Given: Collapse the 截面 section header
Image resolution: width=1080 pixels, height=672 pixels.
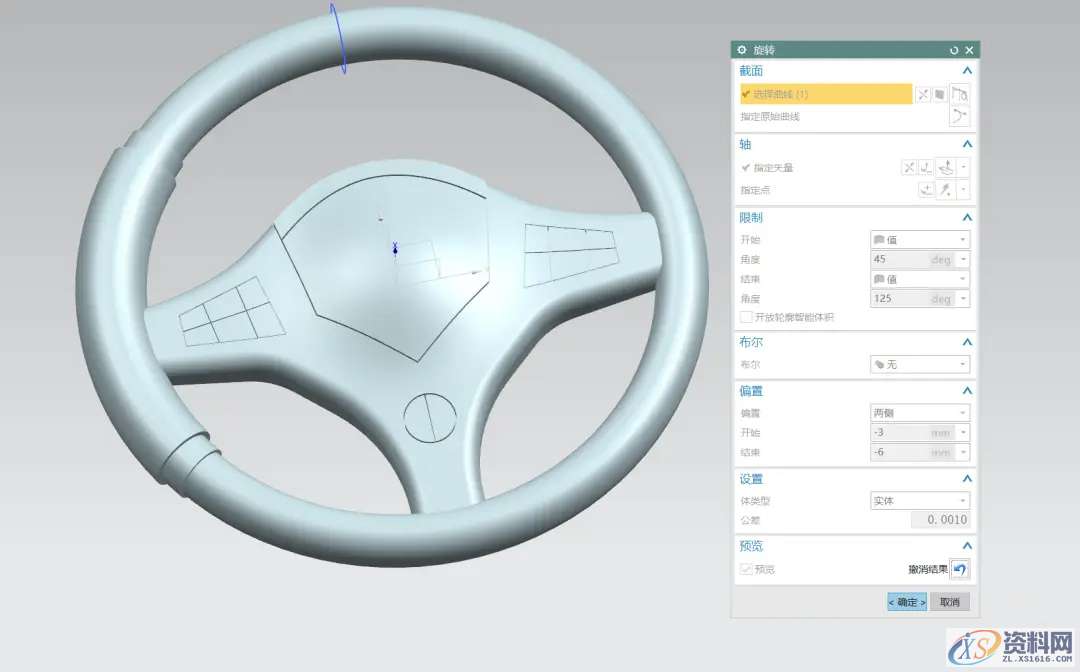Looking at the screenshot, I should point(967,71).
